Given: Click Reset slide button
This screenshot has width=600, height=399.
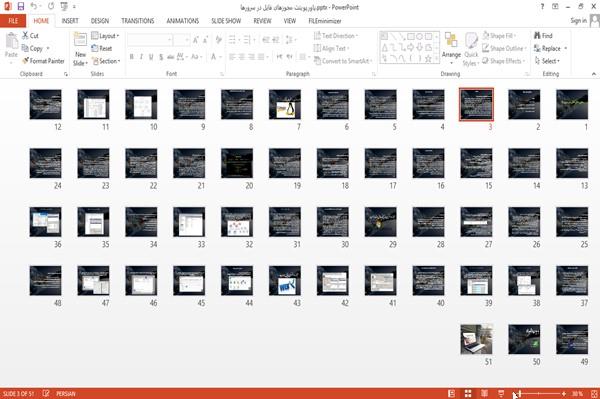Looking at the screenshot, I should [102, 49].
